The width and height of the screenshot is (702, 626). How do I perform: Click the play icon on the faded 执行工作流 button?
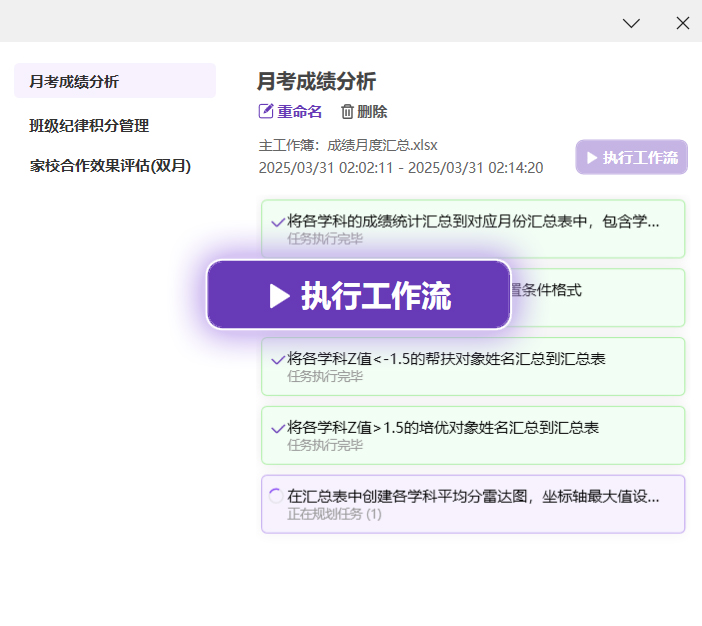592,157
